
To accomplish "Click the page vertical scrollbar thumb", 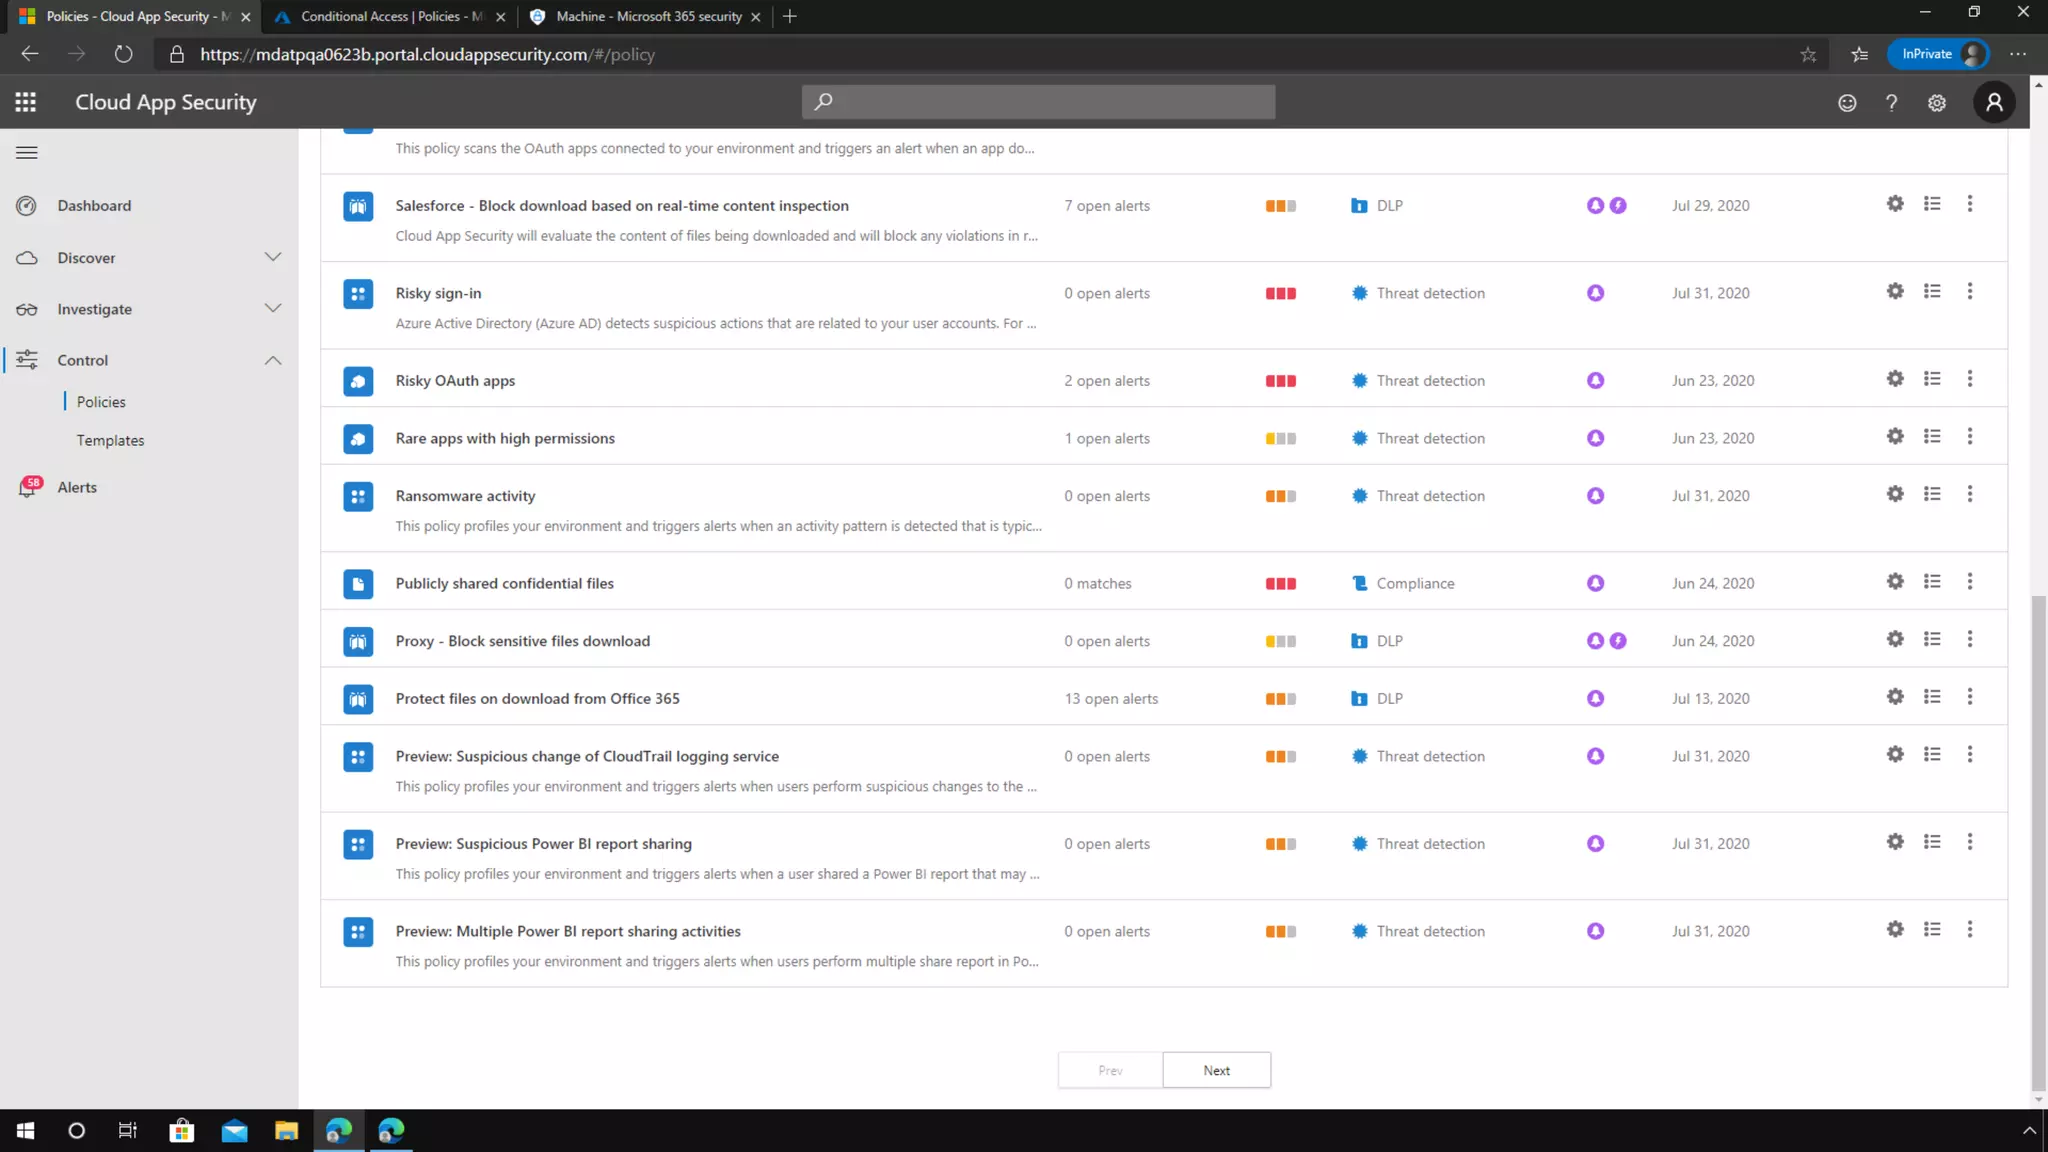I will (x=2038, y=843).
